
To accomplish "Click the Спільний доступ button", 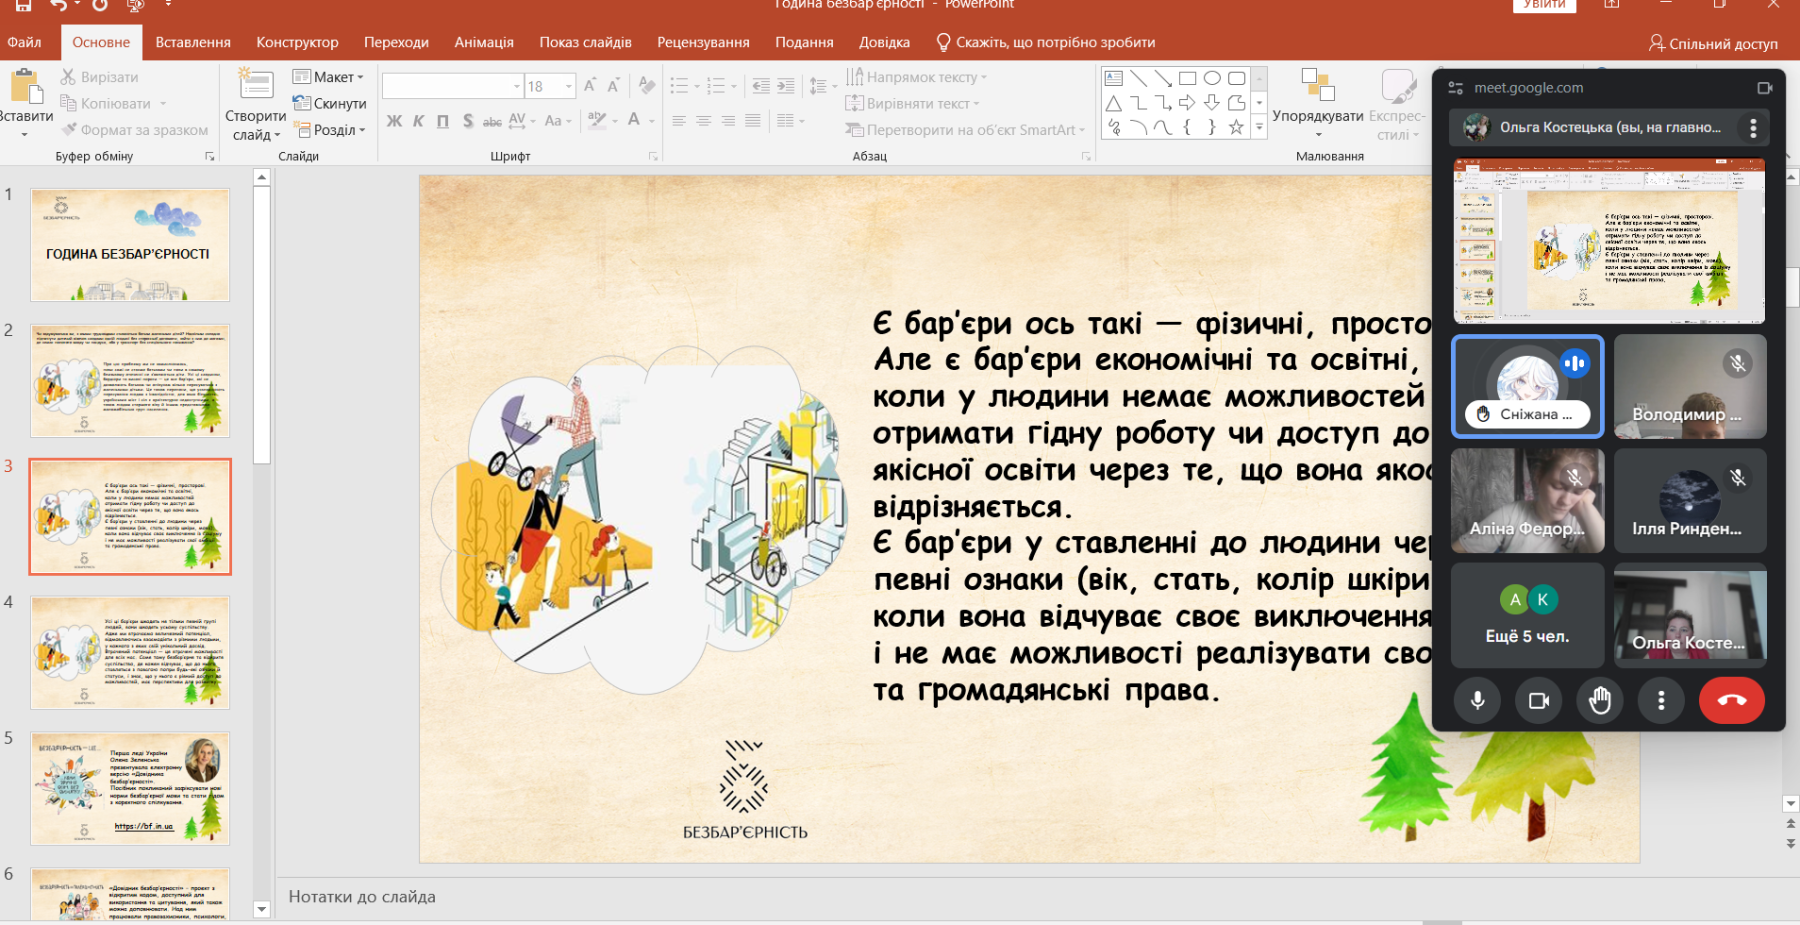I will click(1713, 43).
